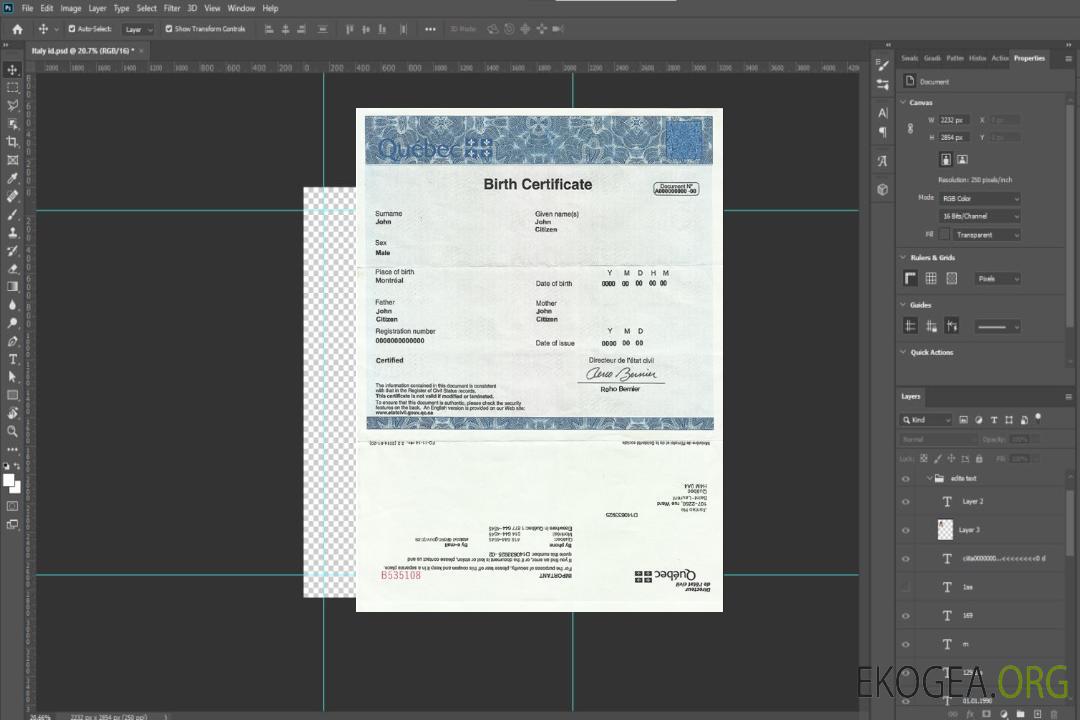
Task: Click the Layer 3 thumbnail
Action: pos(946,529)
